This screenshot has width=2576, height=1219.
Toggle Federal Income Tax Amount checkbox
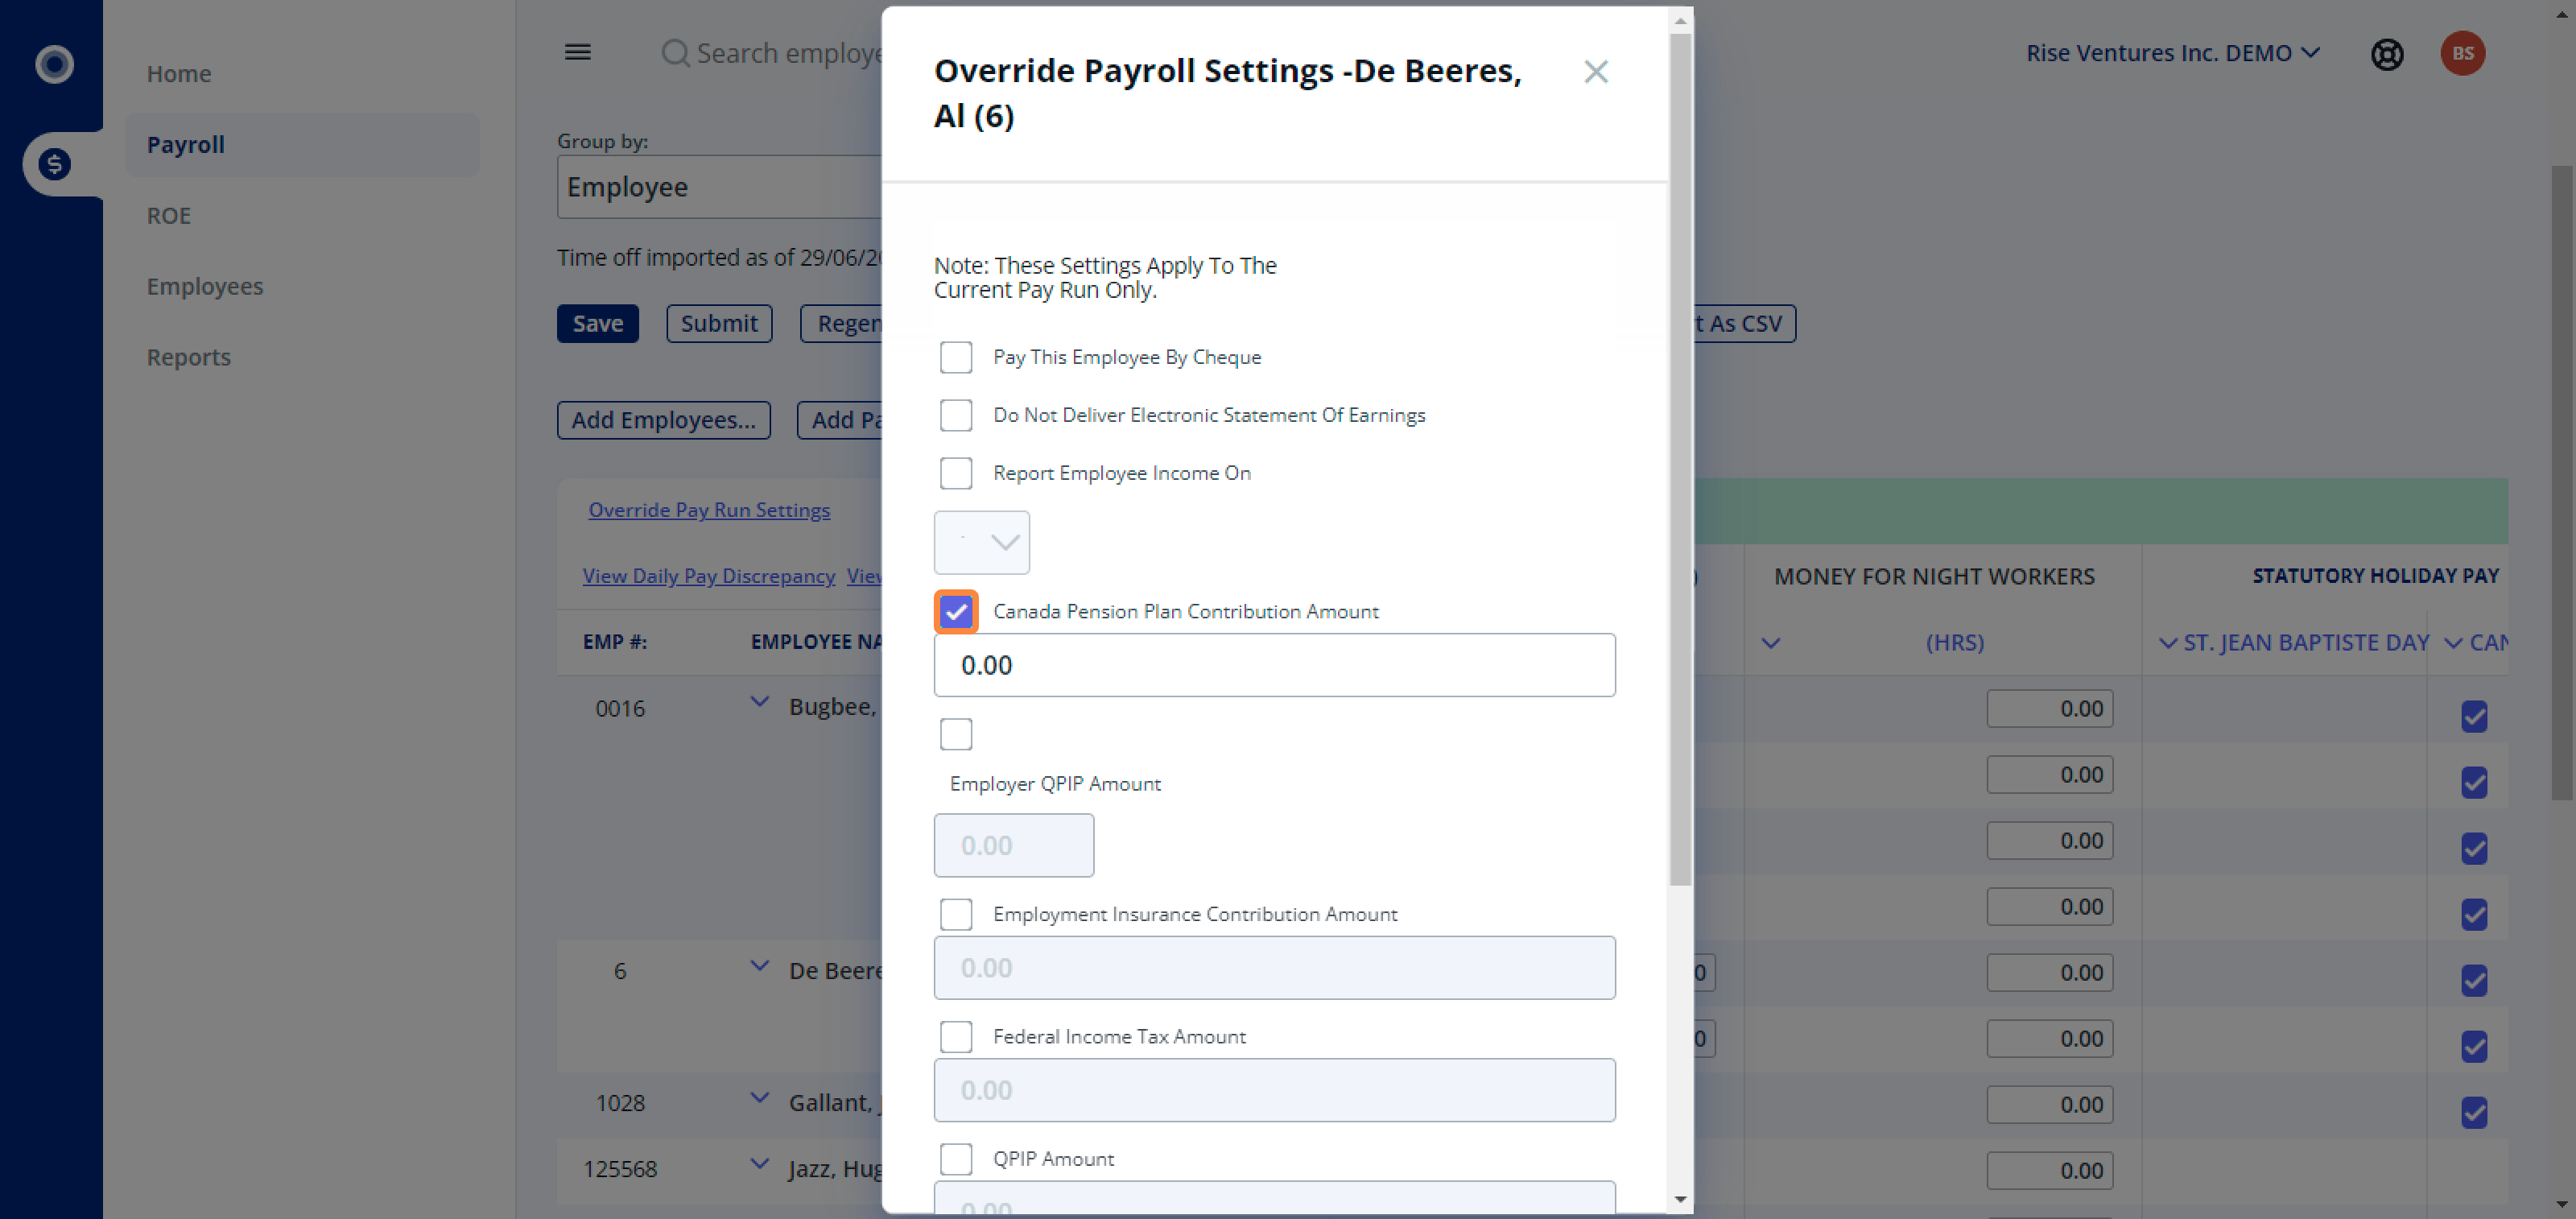tap(956, 1036)
